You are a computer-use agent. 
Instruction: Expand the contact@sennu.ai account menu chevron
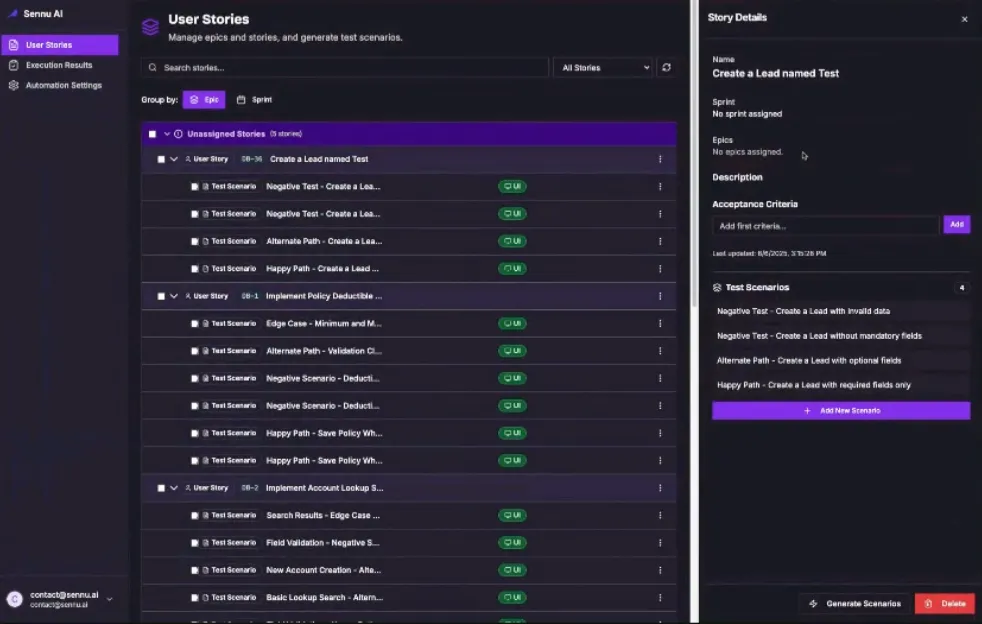[x=110, y=600]
